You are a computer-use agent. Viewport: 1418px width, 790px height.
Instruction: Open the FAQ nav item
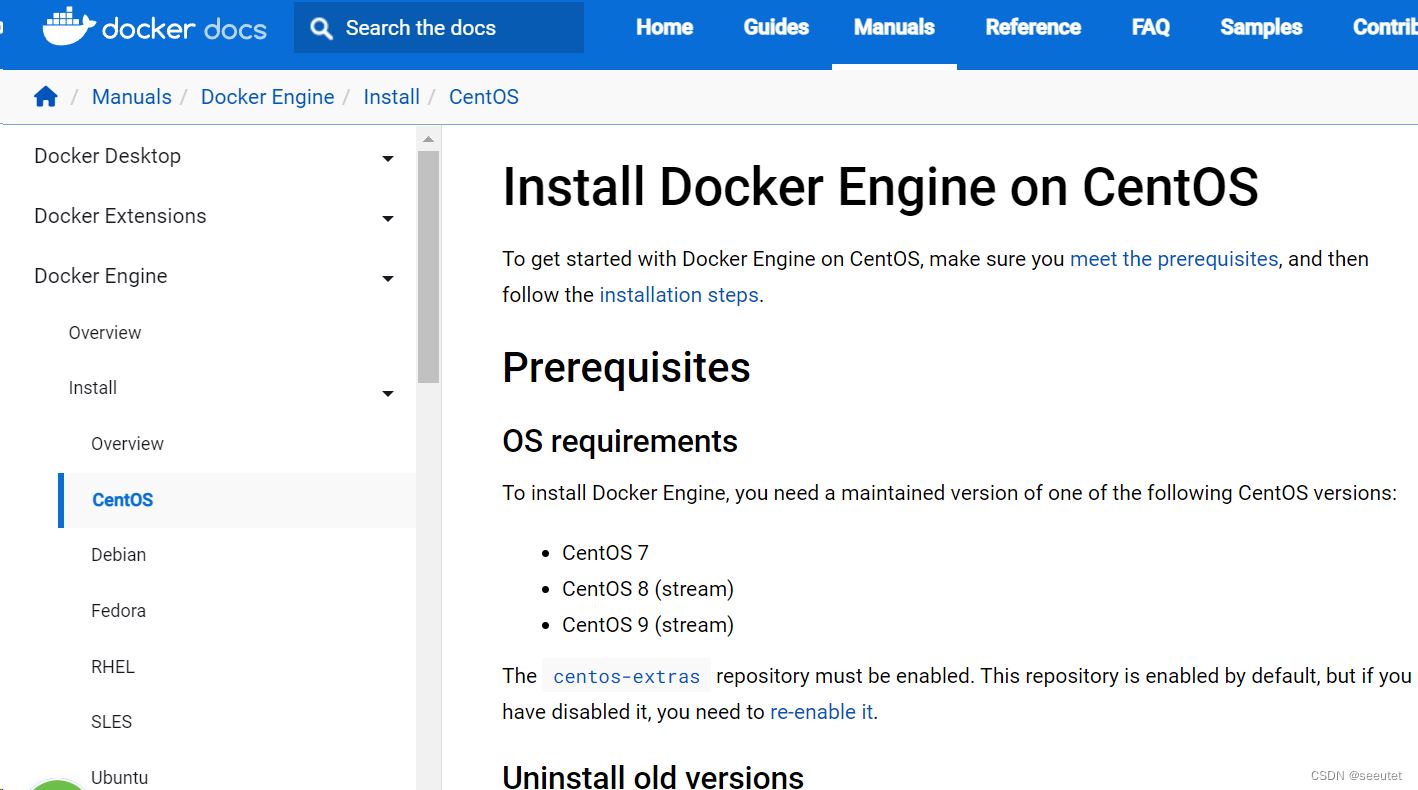1151,27
